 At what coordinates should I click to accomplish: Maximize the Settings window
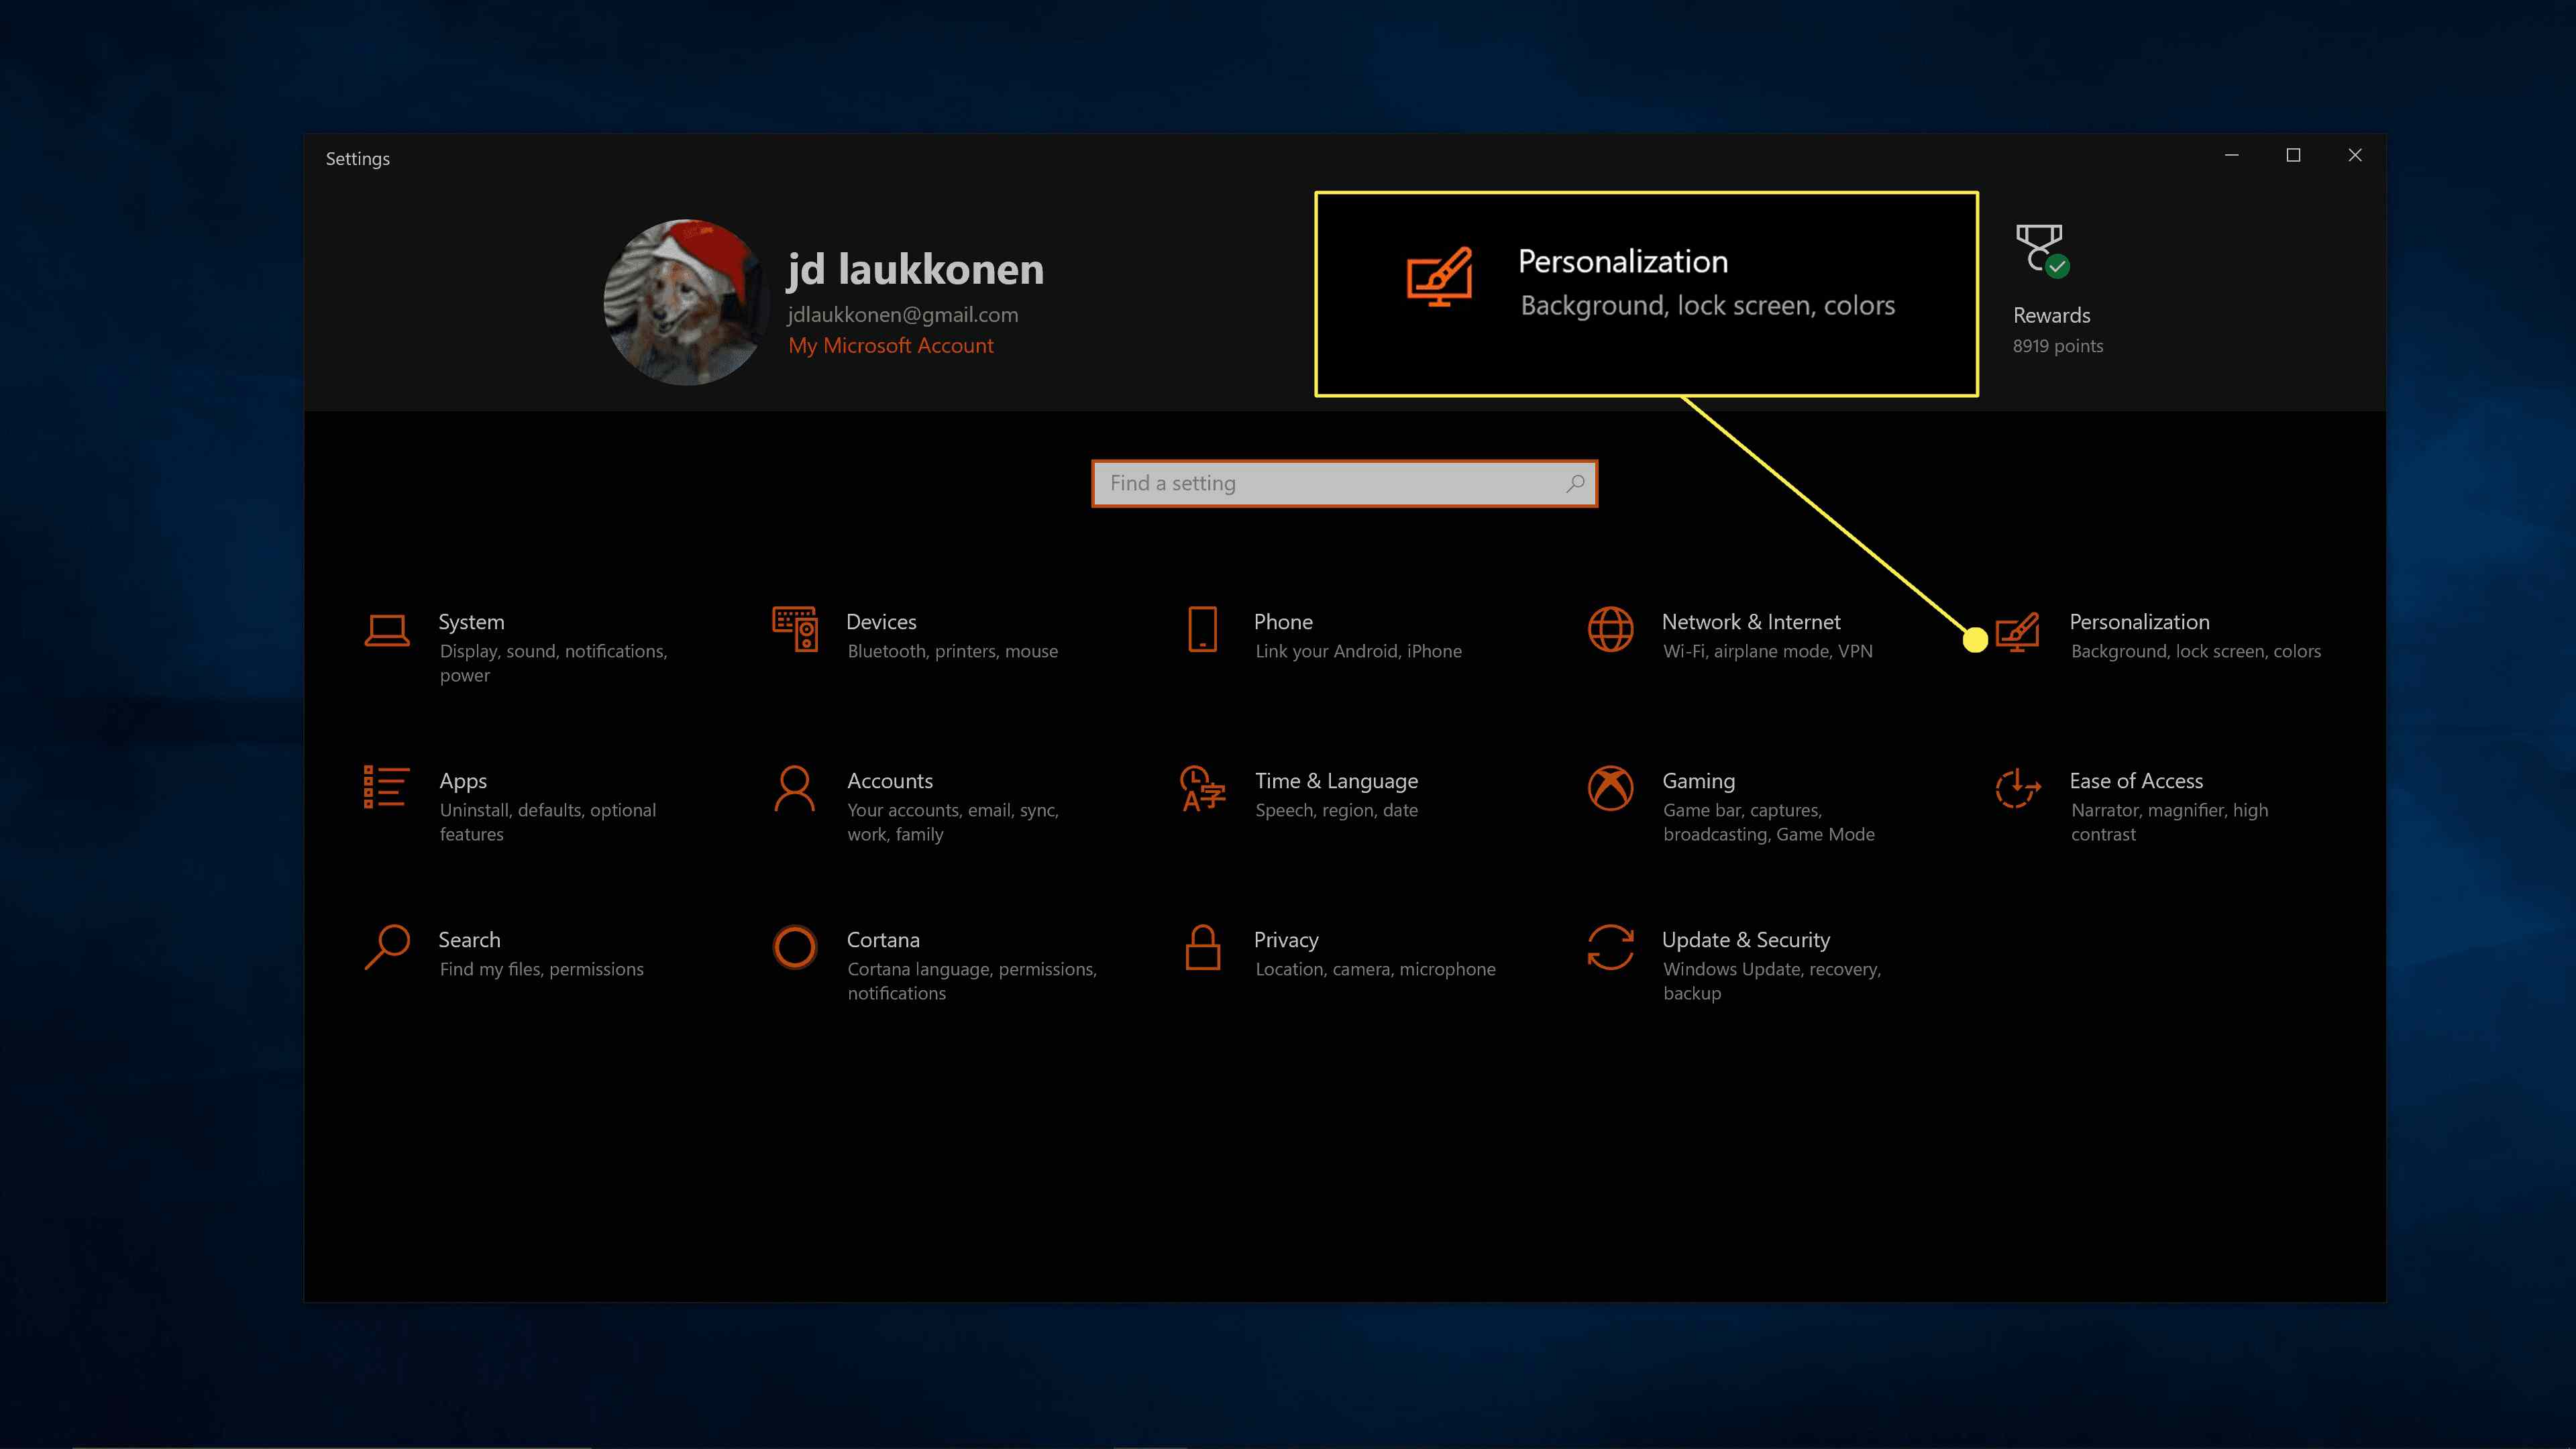tap(2293, 155)
